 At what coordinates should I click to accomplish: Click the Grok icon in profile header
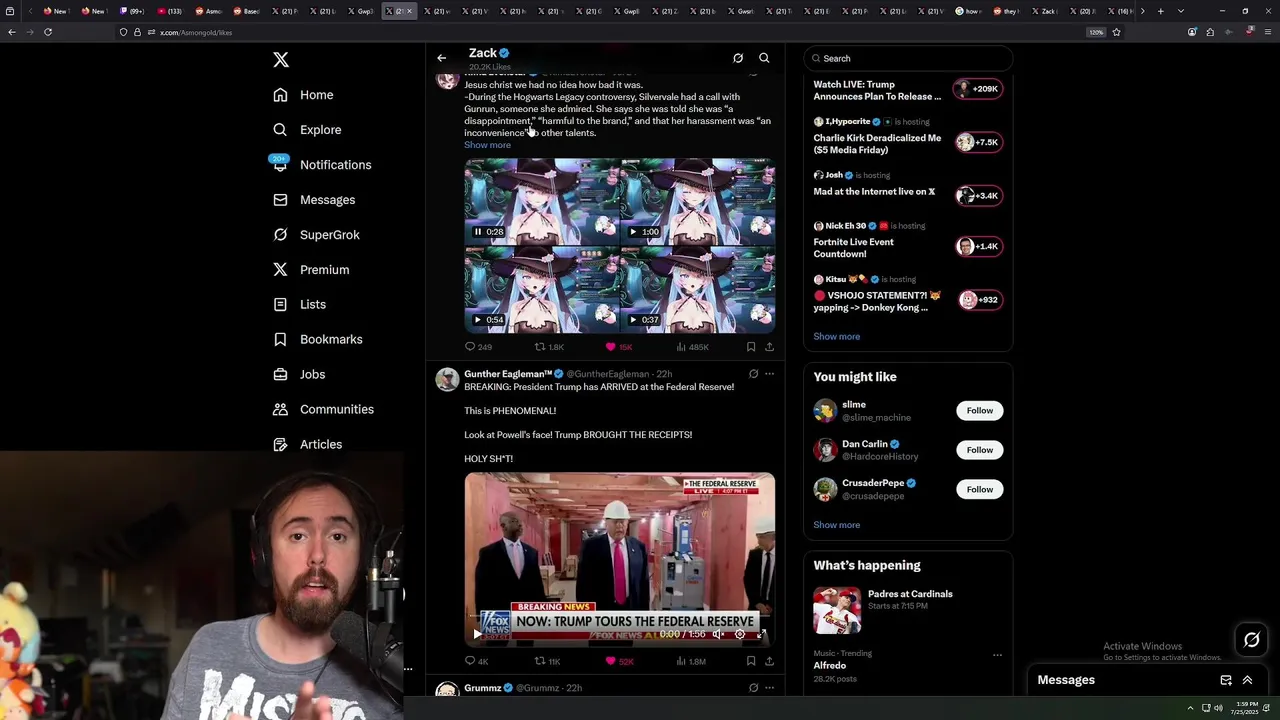[x=738, y=58]
